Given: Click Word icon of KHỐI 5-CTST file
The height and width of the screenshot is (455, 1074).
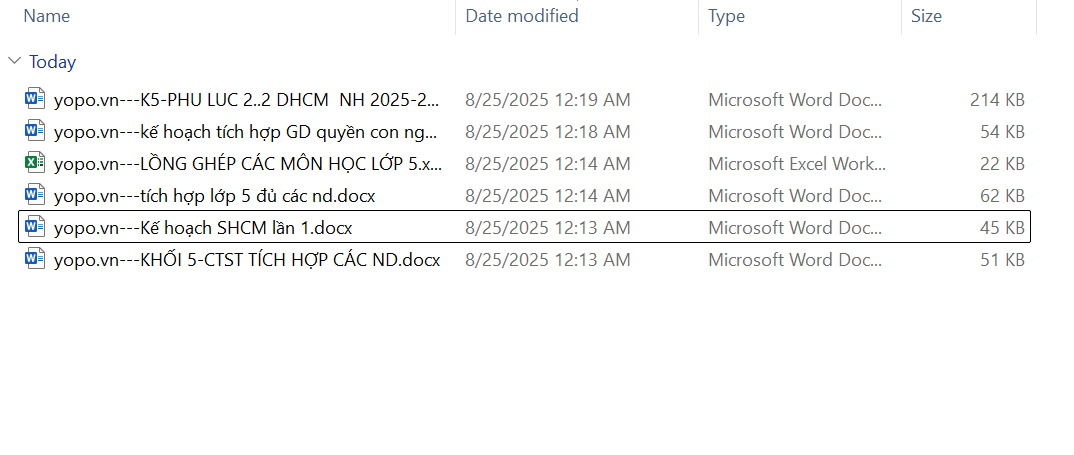Looking at the screenshot, I should 35,259.
